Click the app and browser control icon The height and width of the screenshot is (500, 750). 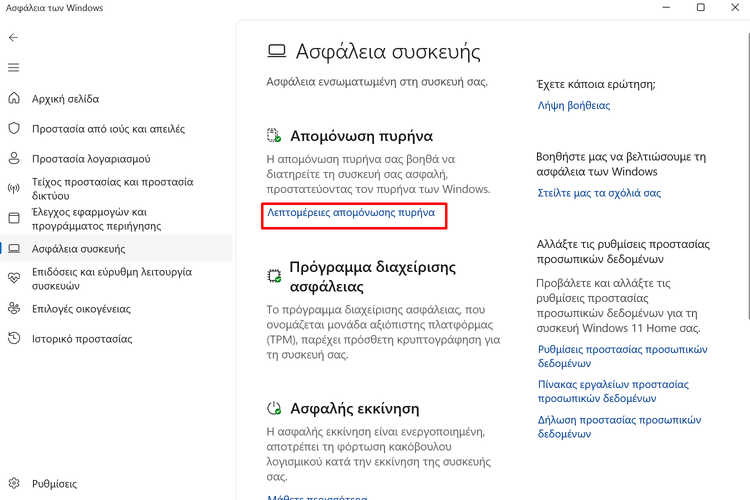click(14, 219)
